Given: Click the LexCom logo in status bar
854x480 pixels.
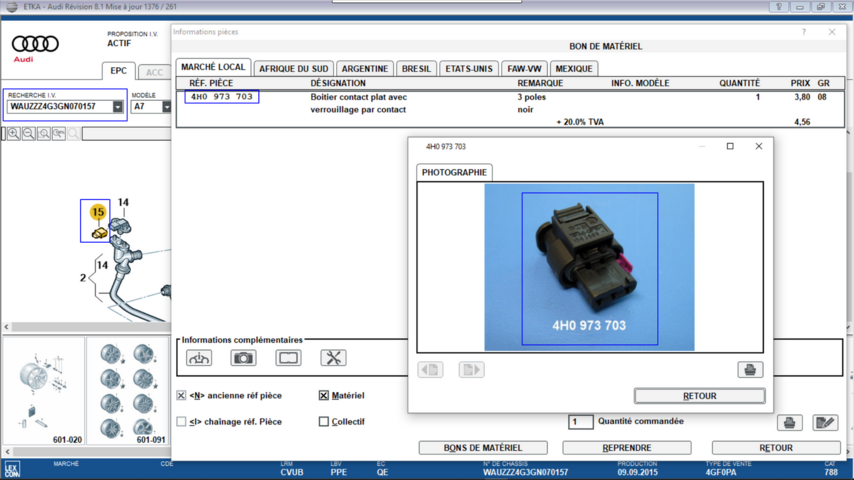Looking at the screenshot, I should 12,470.
